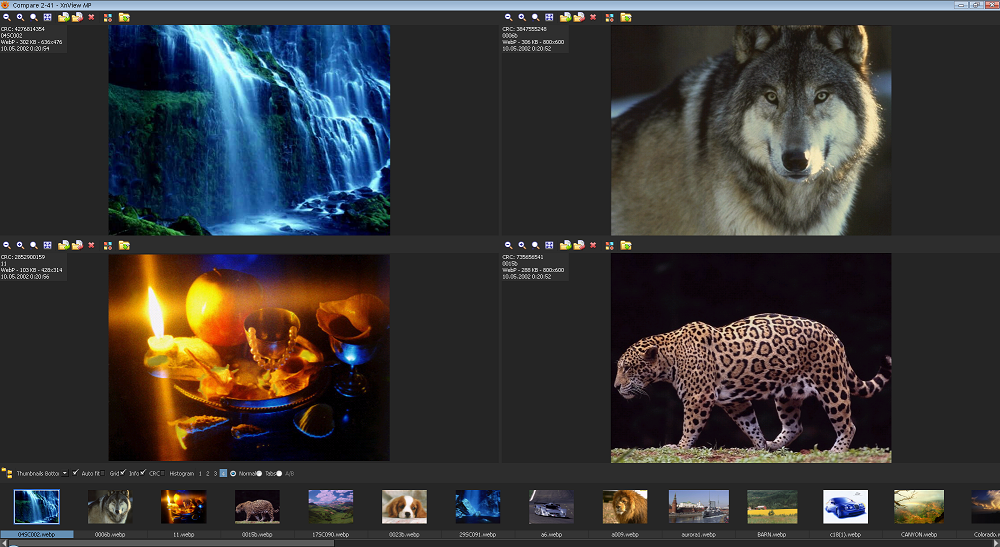Click 1:1 magnifier icon above waterfall image

[x=34, y=17]
